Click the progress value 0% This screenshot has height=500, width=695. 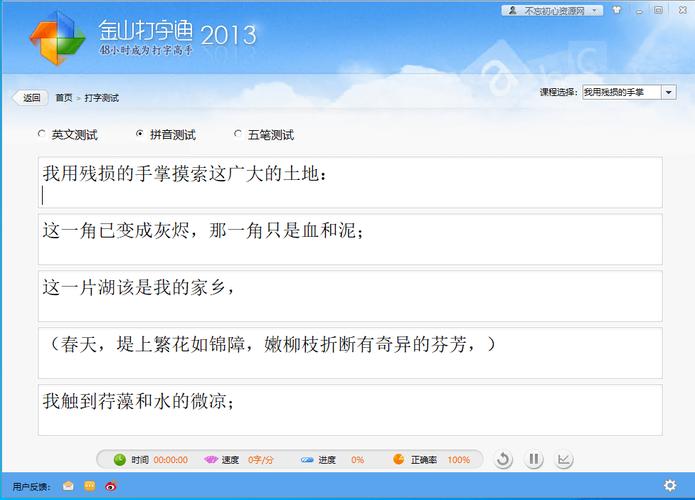358,460
